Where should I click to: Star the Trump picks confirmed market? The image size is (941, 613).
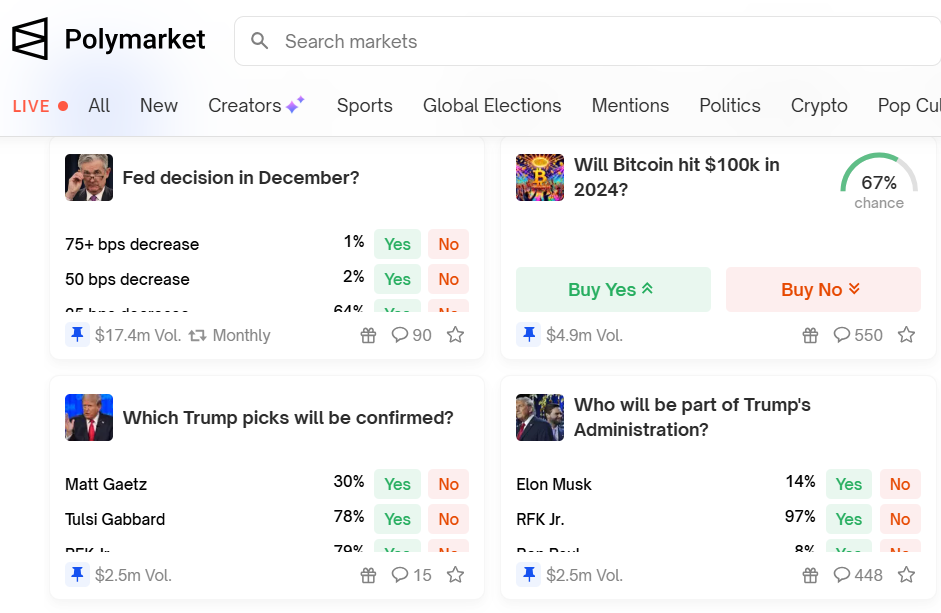point(455,575)
